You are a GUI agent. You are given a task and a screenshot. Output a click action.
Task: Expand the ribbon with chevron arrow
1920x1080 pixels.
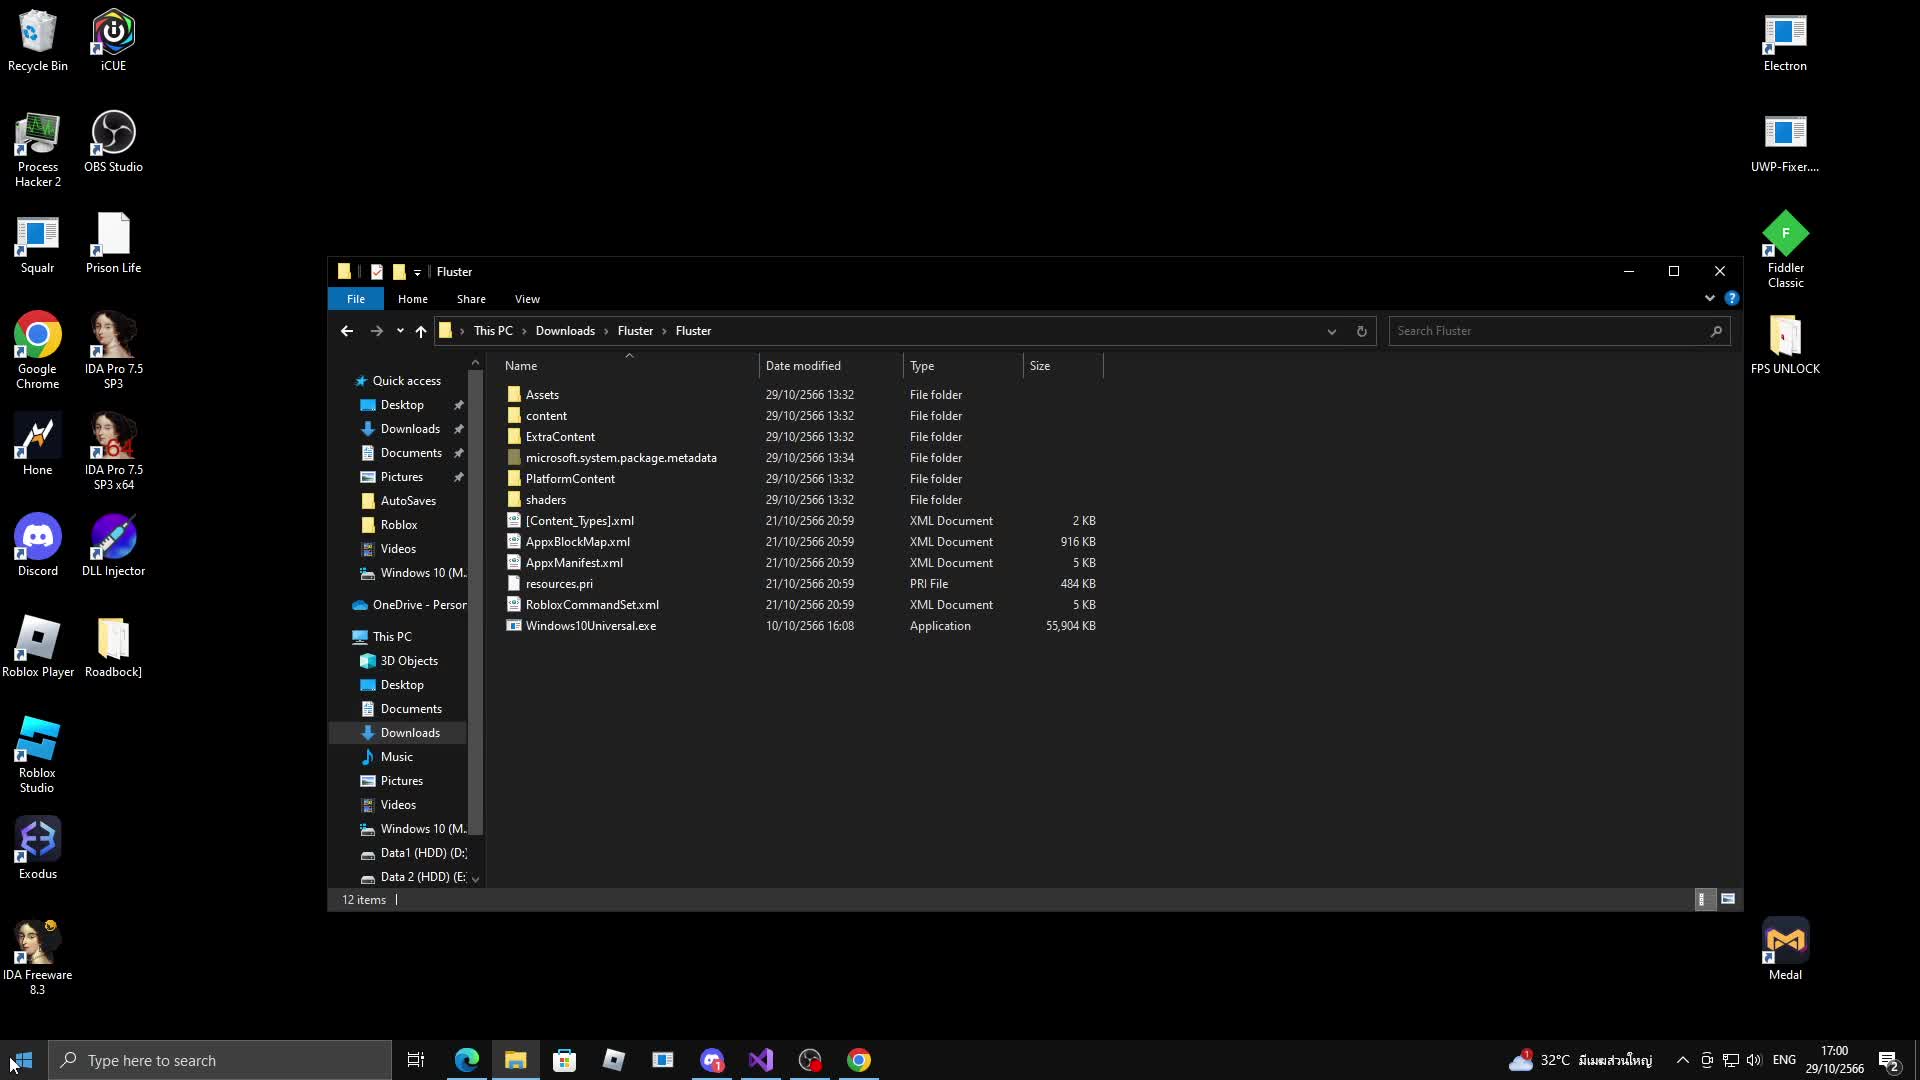click(1709, 298)
